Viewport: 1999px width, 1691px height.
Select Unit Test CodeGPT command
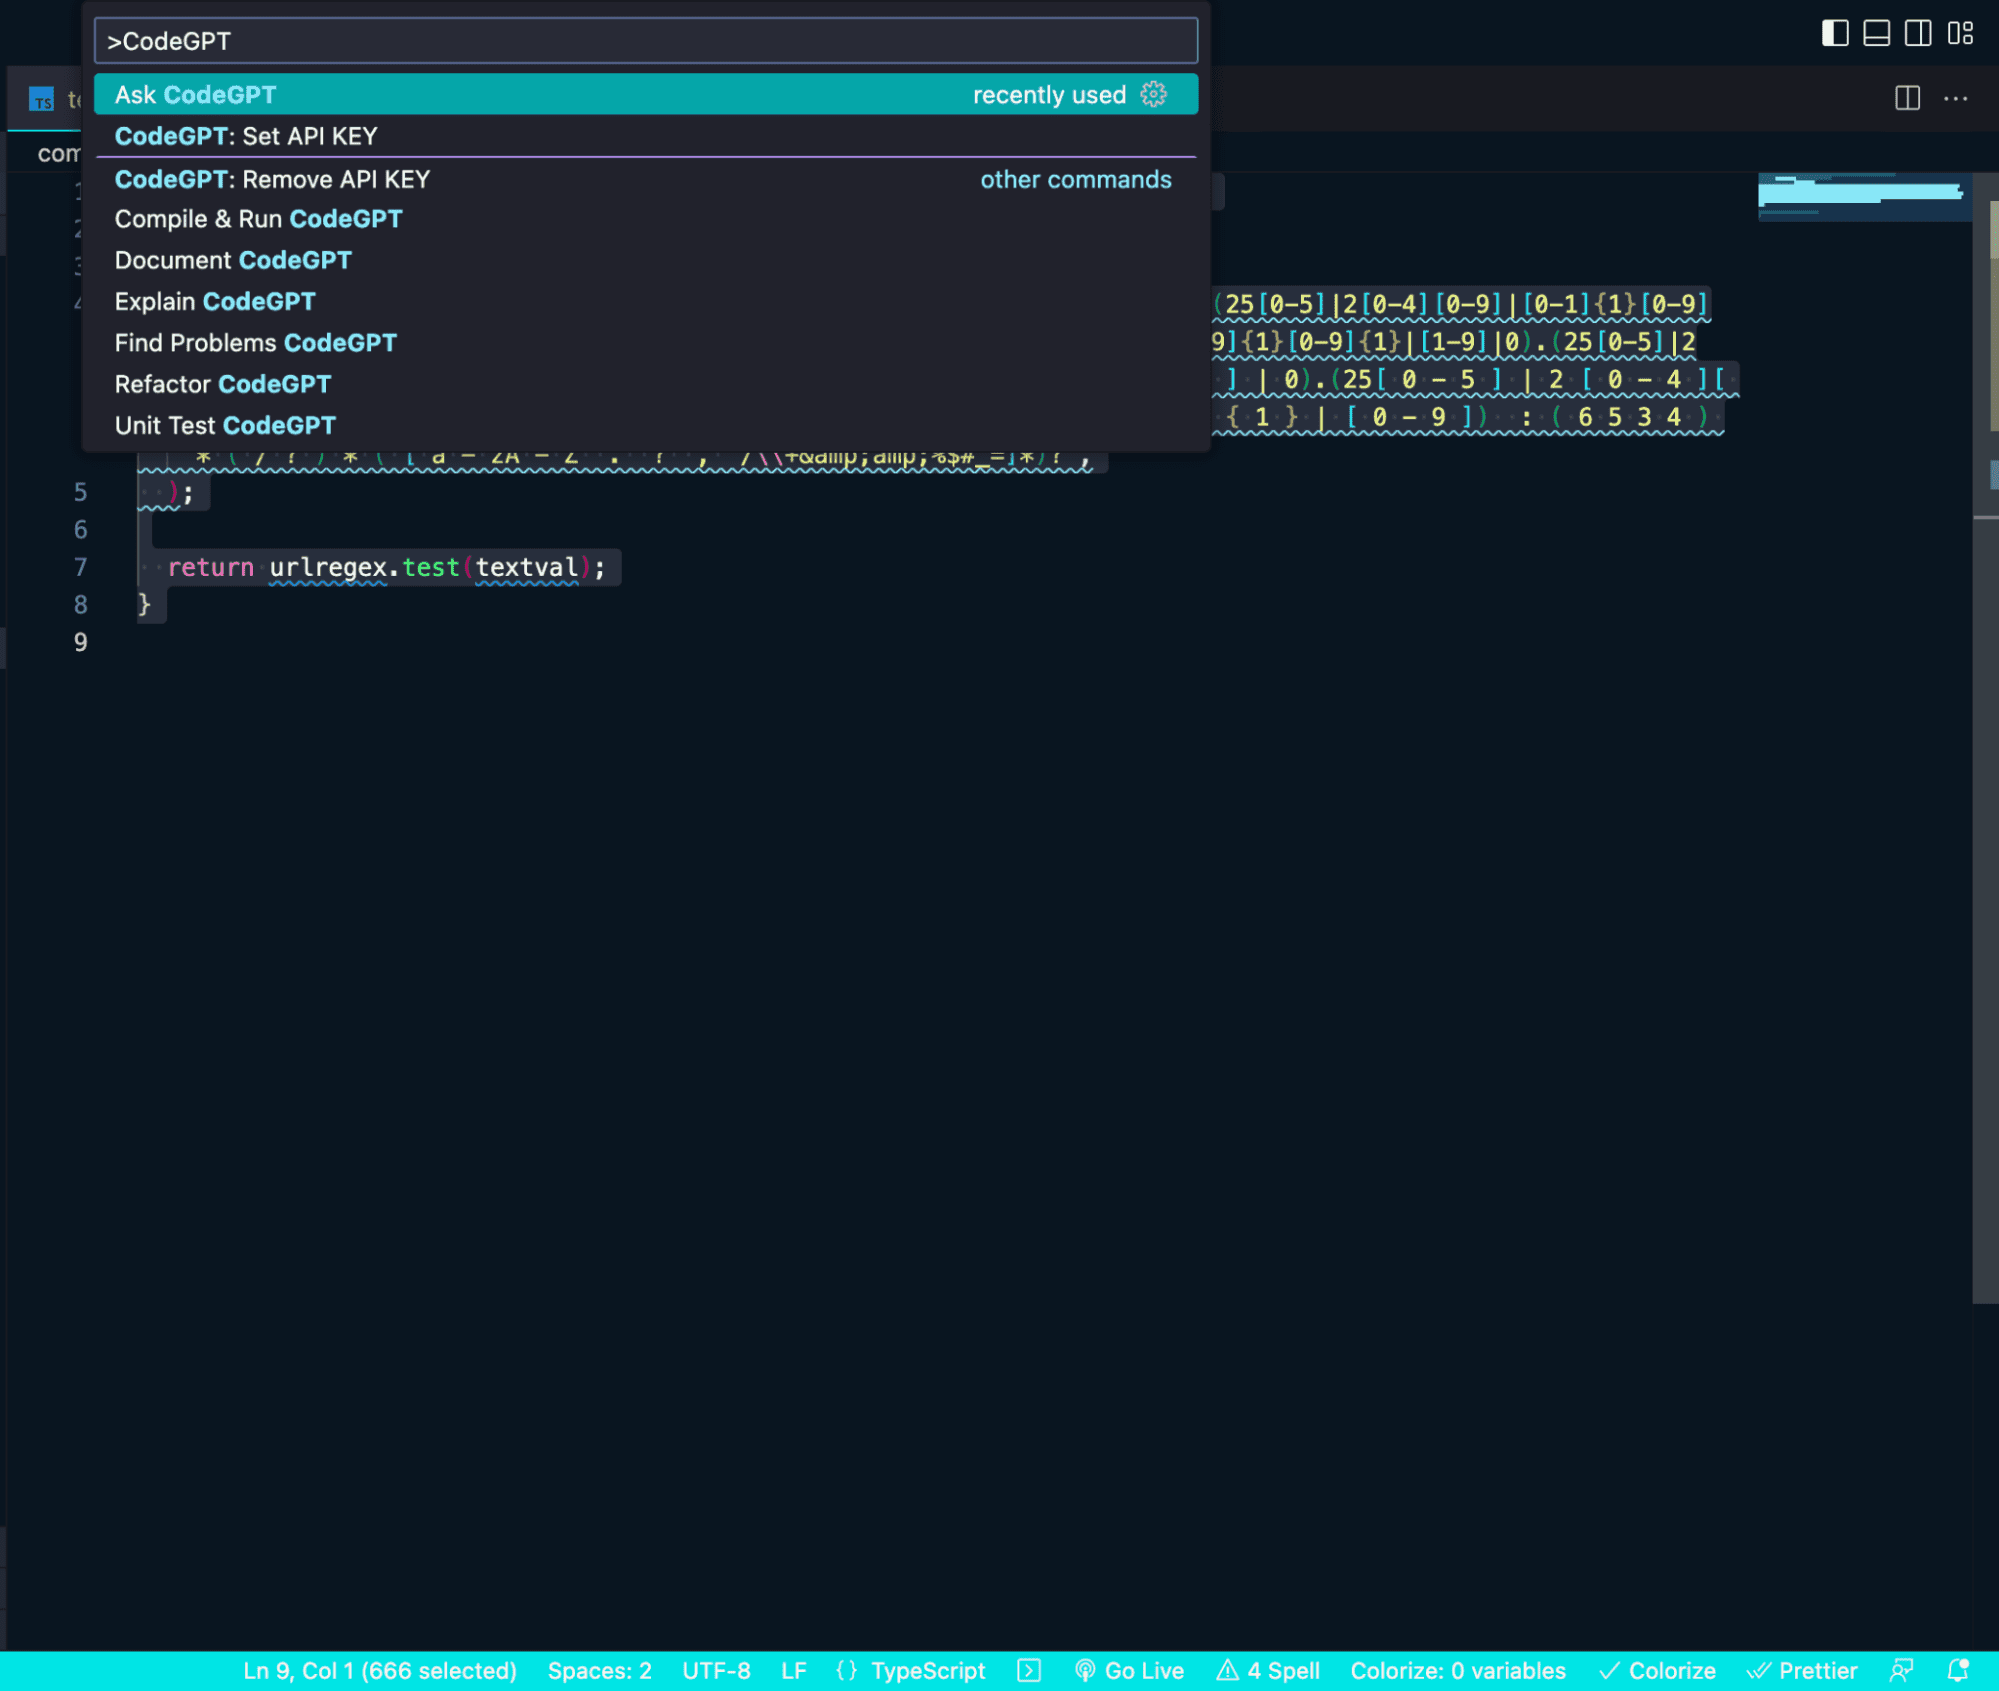point(645,426)
